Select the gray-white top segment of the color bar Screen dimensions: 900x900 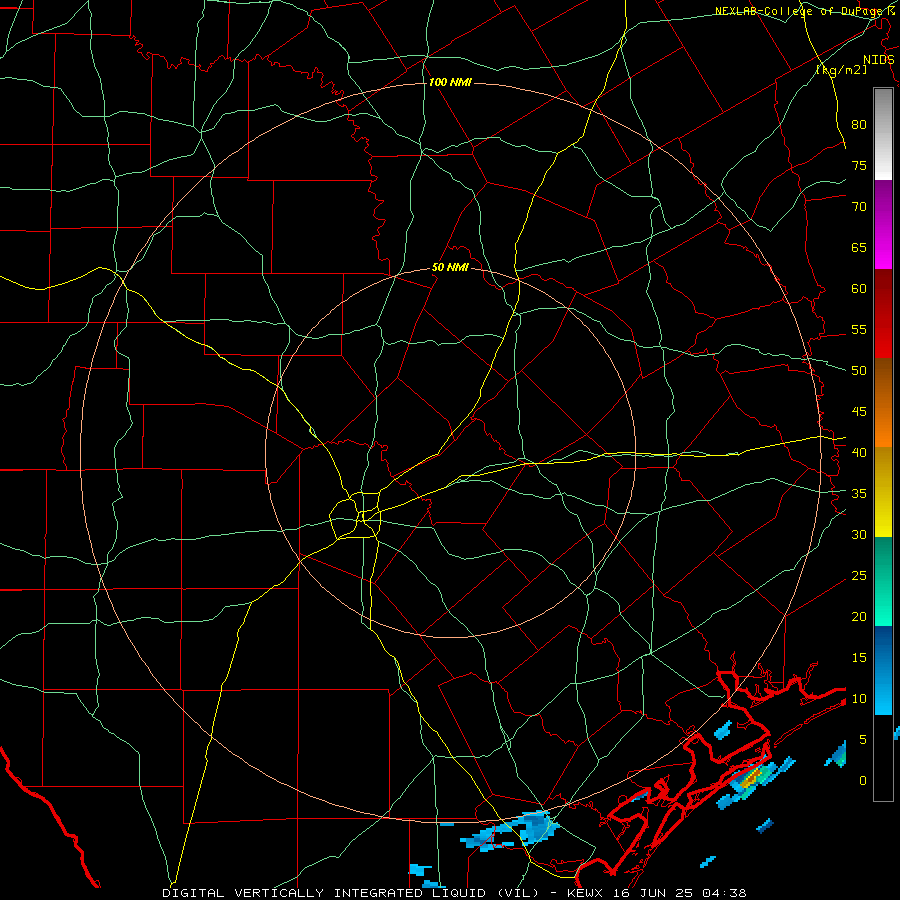(883, 134)
